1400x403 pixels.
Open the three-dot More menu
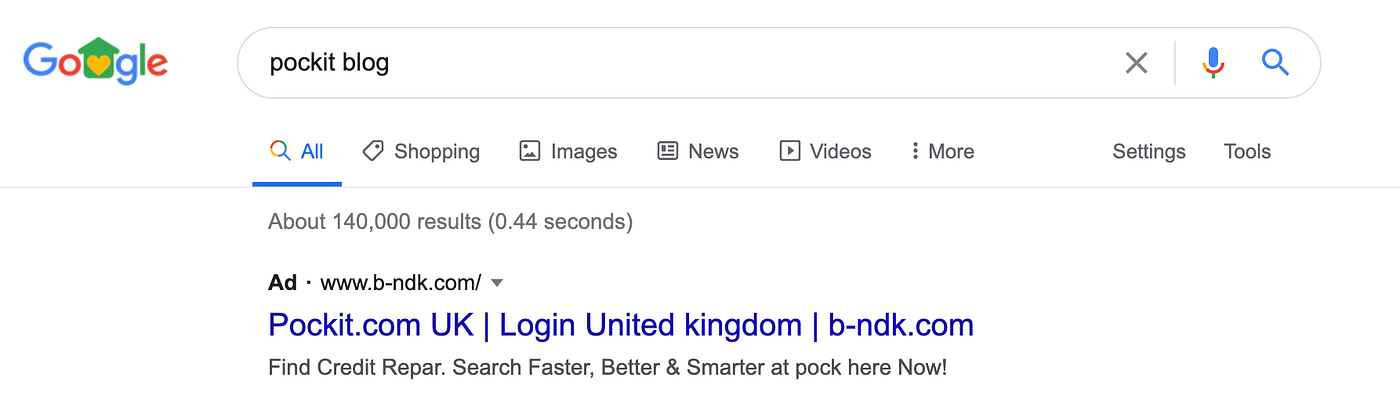click(942, 151)
